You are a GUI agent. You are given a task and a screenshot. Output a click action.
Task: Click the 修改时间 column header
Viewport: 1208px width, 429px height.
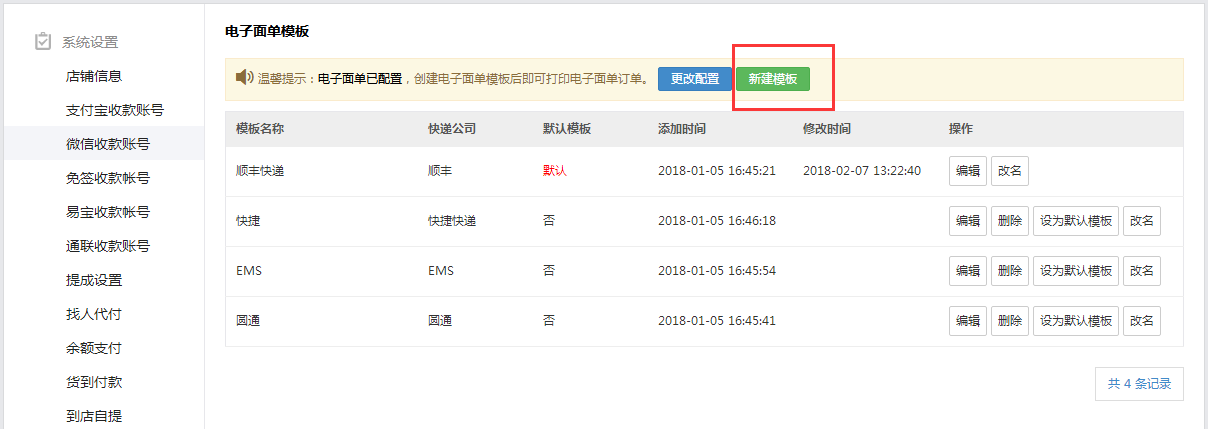pos(827,129)
